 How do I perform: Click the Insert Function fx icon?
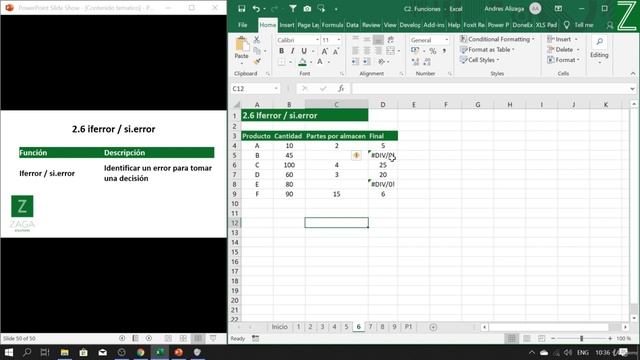341,89
